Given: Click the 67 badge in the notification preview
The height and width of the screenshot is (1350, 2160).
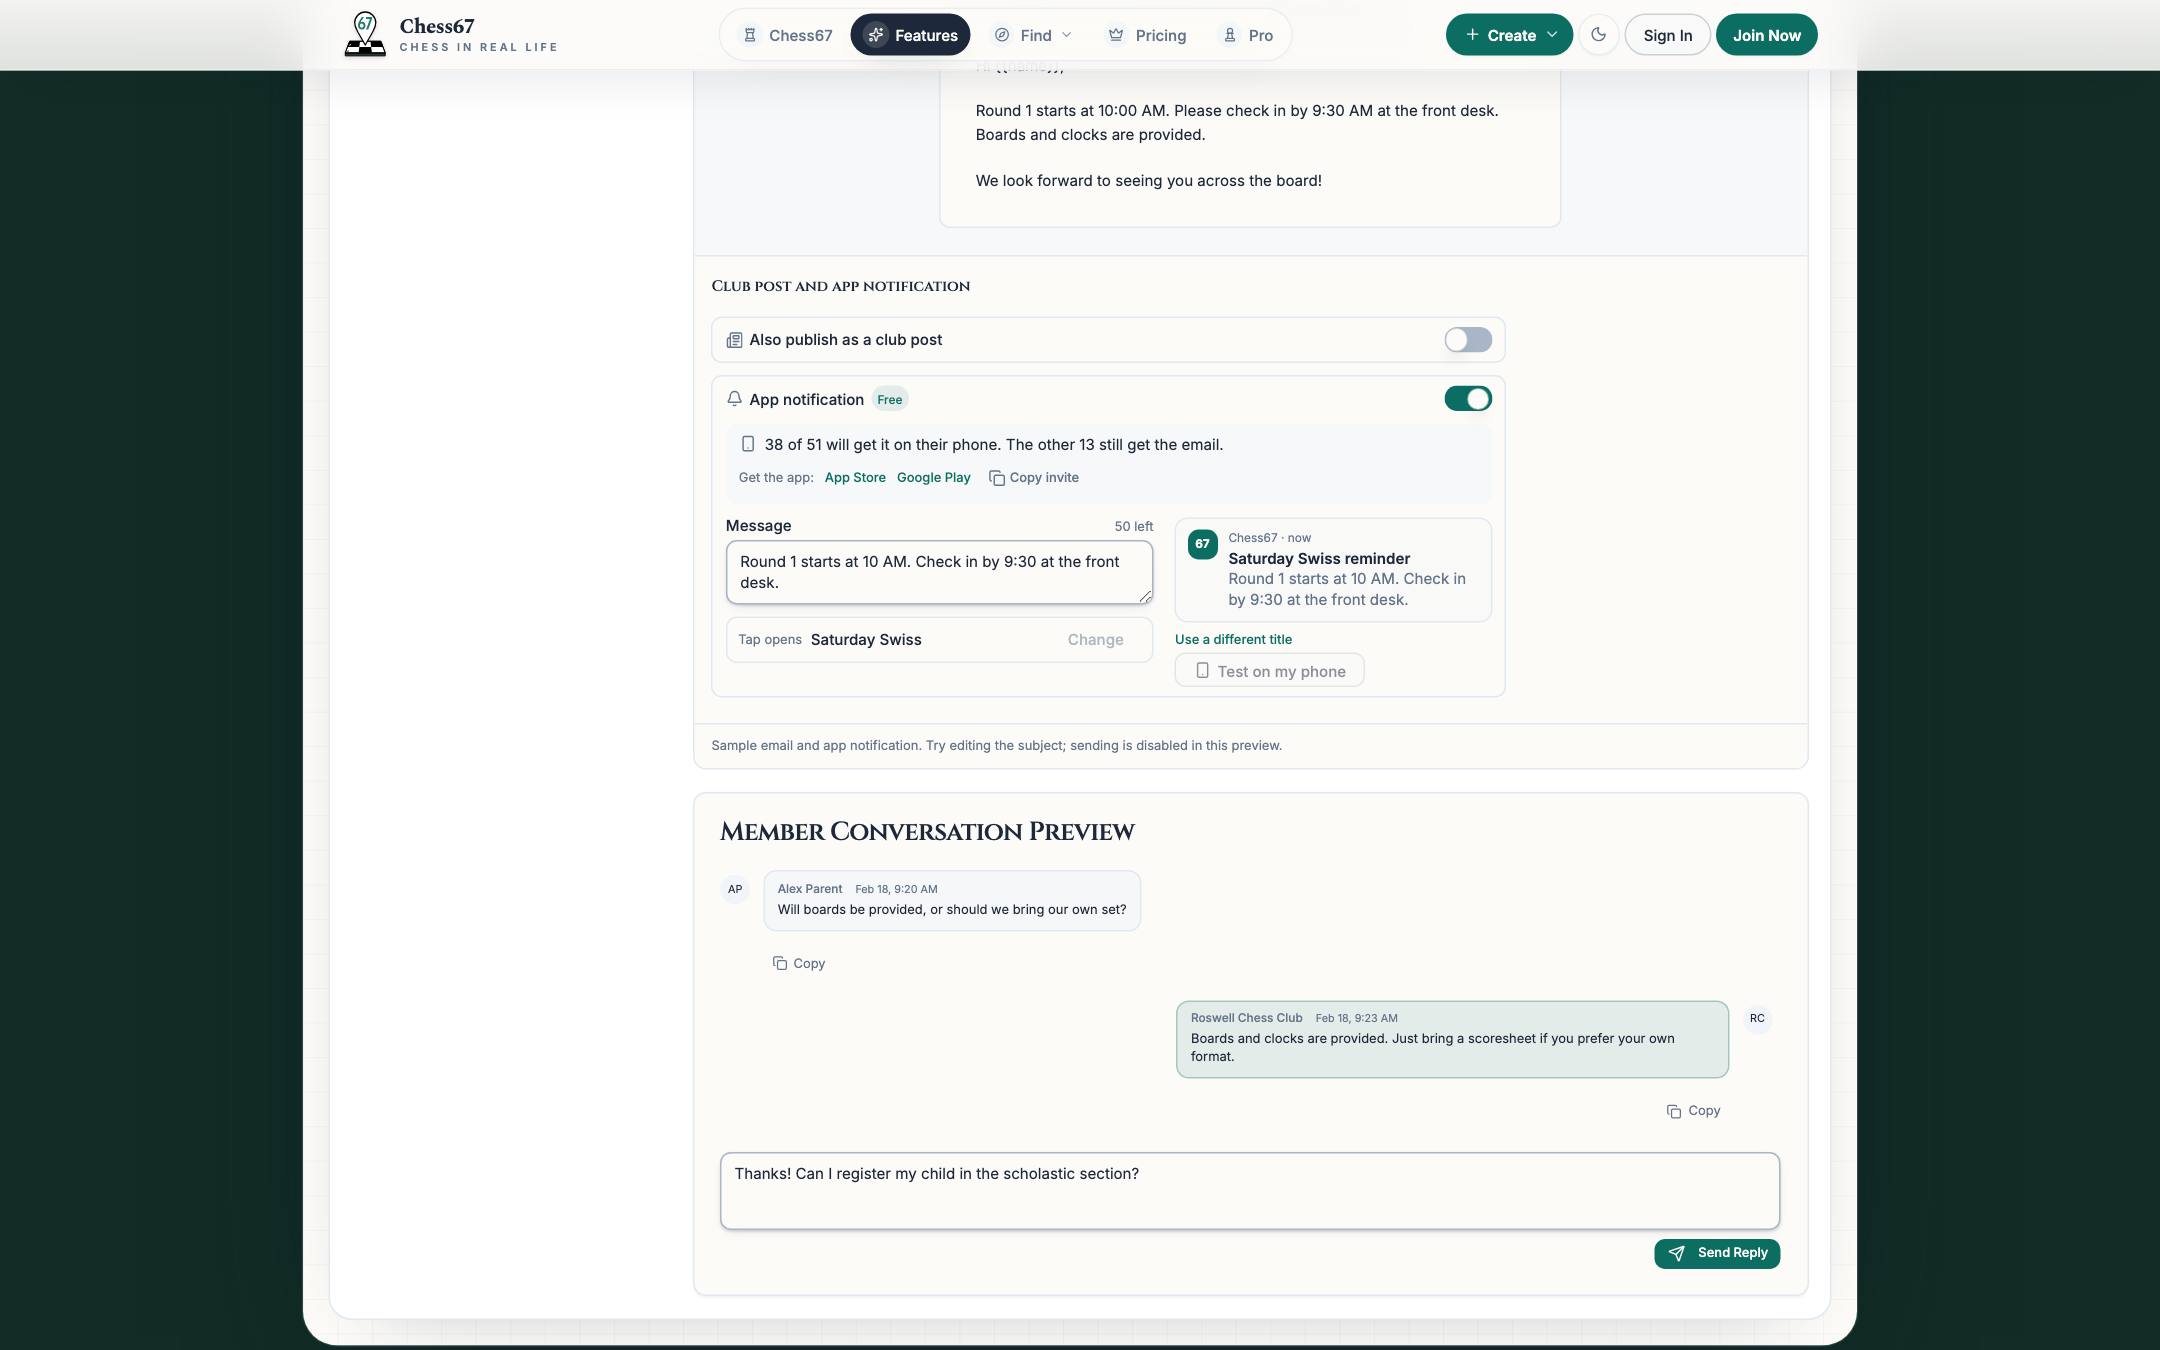Looking at the screenshot, I should tap(1202, 544).
